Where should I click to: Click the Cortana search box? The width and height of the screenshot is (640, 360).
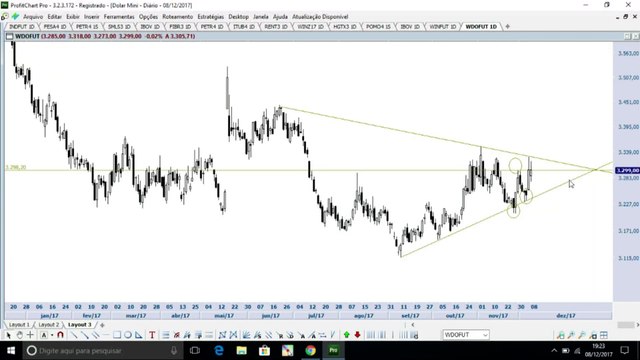tap(102, 350)
